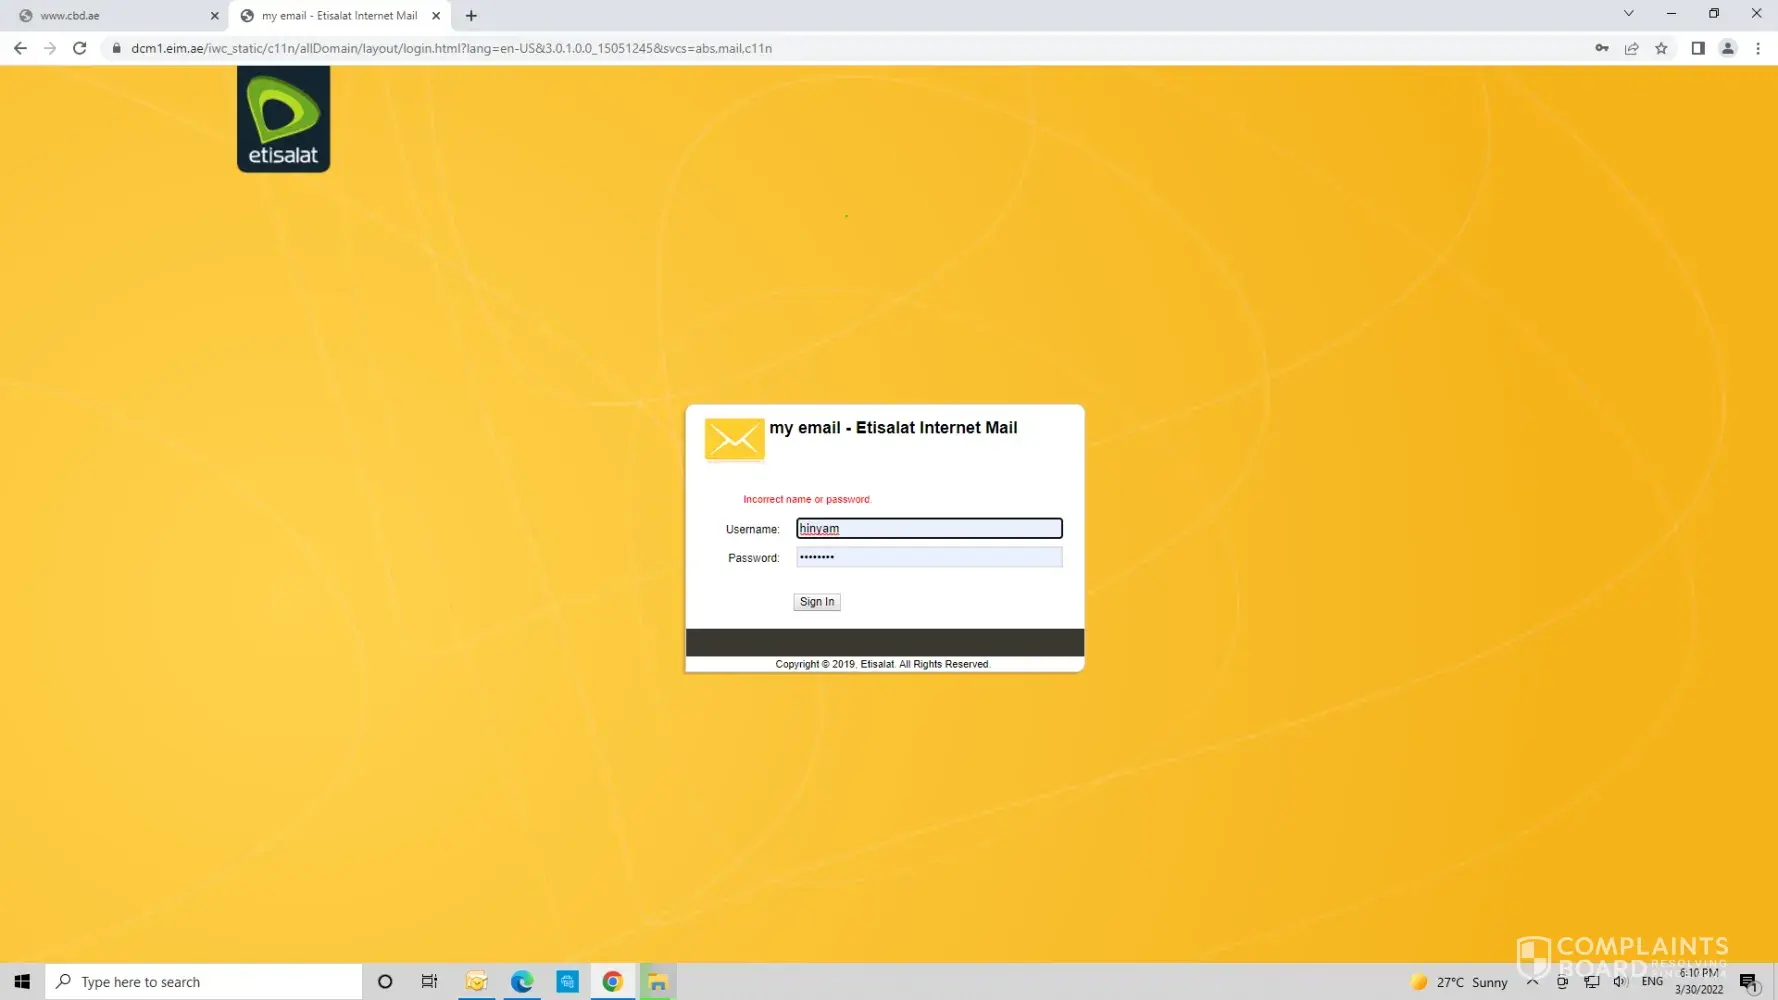Click the 'Username:' label
This screenshot has height=1000, width=1778.
point(752,529)
